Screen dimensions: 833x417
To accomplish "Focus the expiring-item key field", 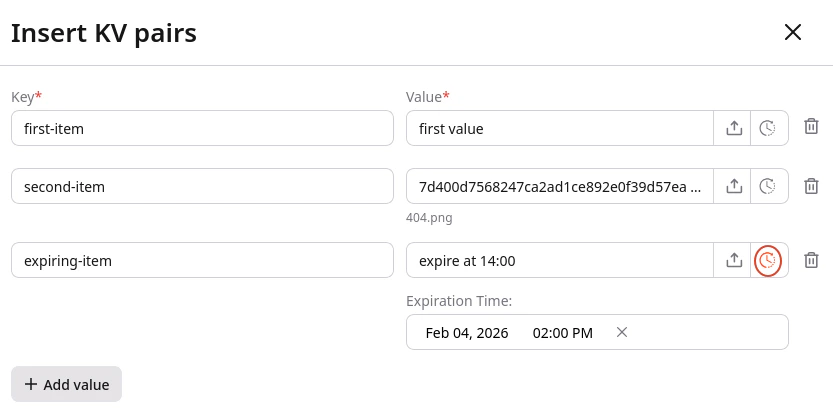I will (x=202, y=260).
